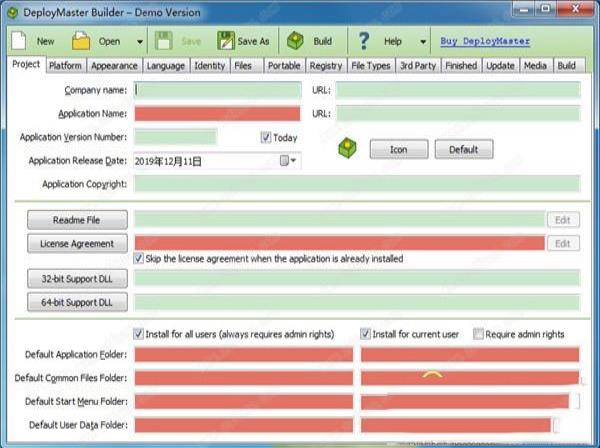600x448 pixels.
Task: Switch to the Platform tab
Action: click(65, 66)
